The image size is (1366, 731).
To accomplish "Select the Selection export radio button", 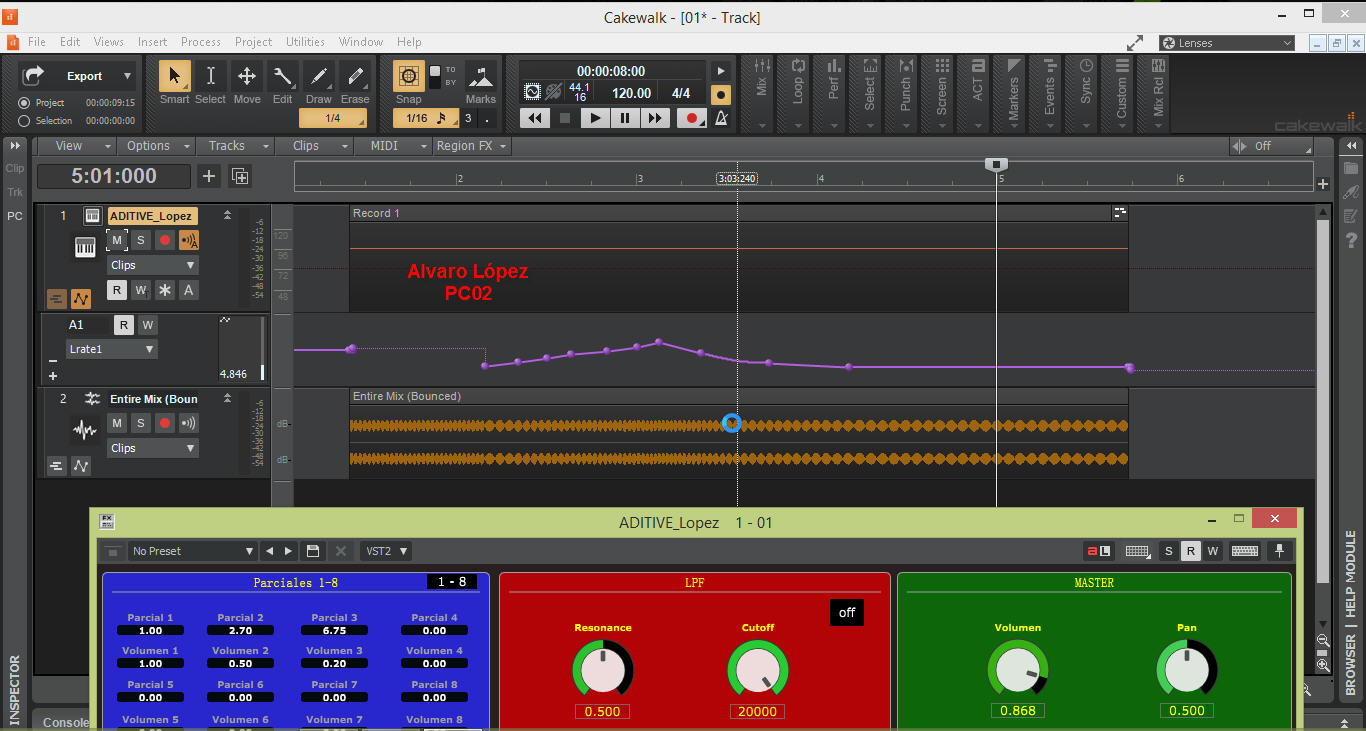I will coord(24,120).
